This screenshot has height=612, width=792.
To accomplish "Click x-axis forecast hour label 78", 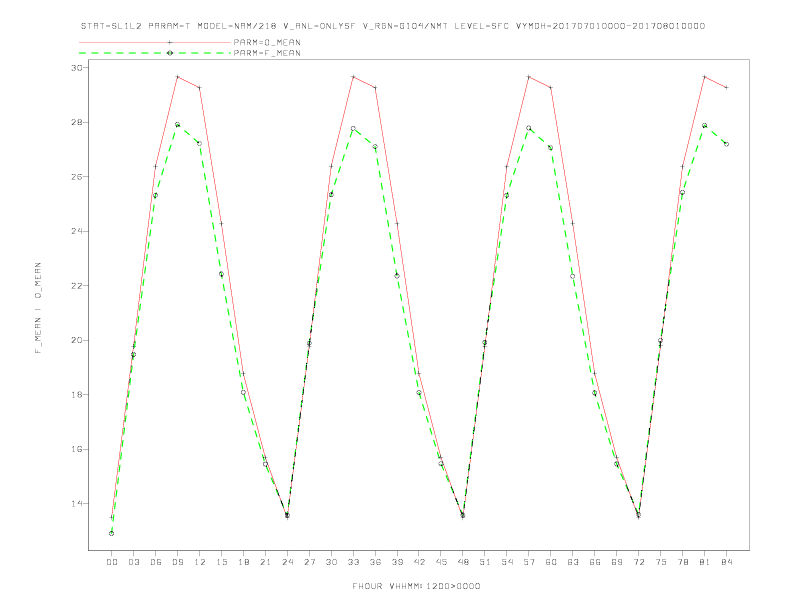I will point(683,562).
